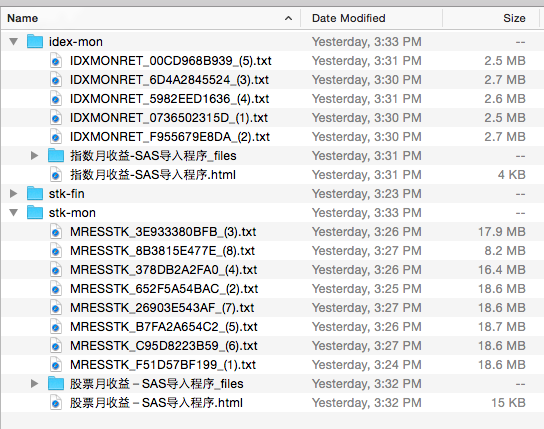Expand the 指数月收益-SAS导入程序_files folder triangle

34,155
